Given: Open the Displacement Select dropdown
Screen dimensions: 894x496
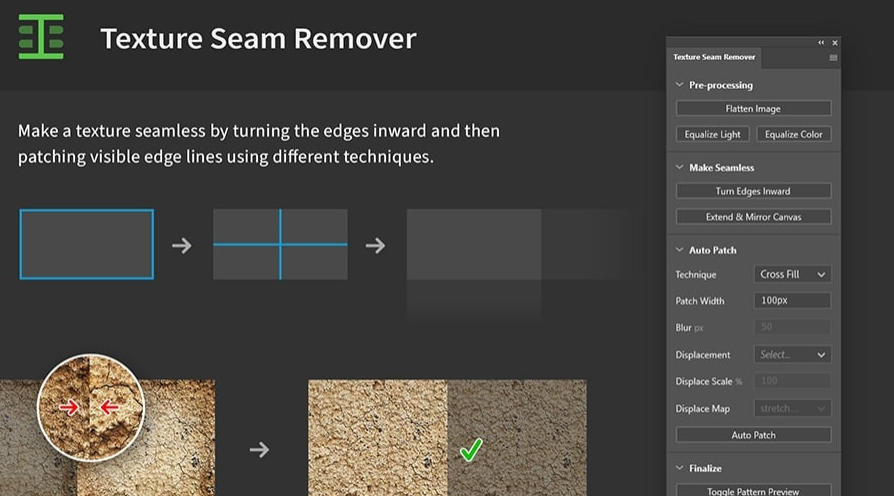Looking at the screenshot, I should (793, 355).
